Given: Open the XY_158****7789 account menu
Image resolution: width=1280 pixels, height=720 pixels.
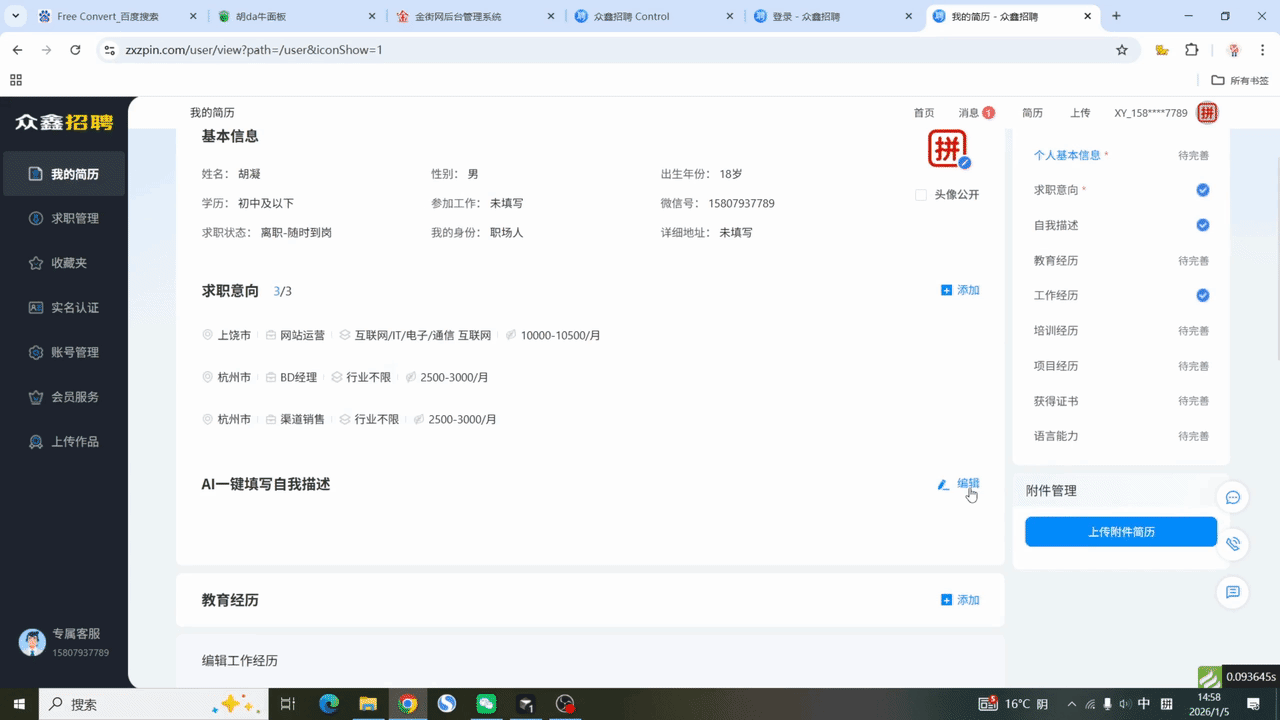Looking at the screenshot, I should (1150, 113).
